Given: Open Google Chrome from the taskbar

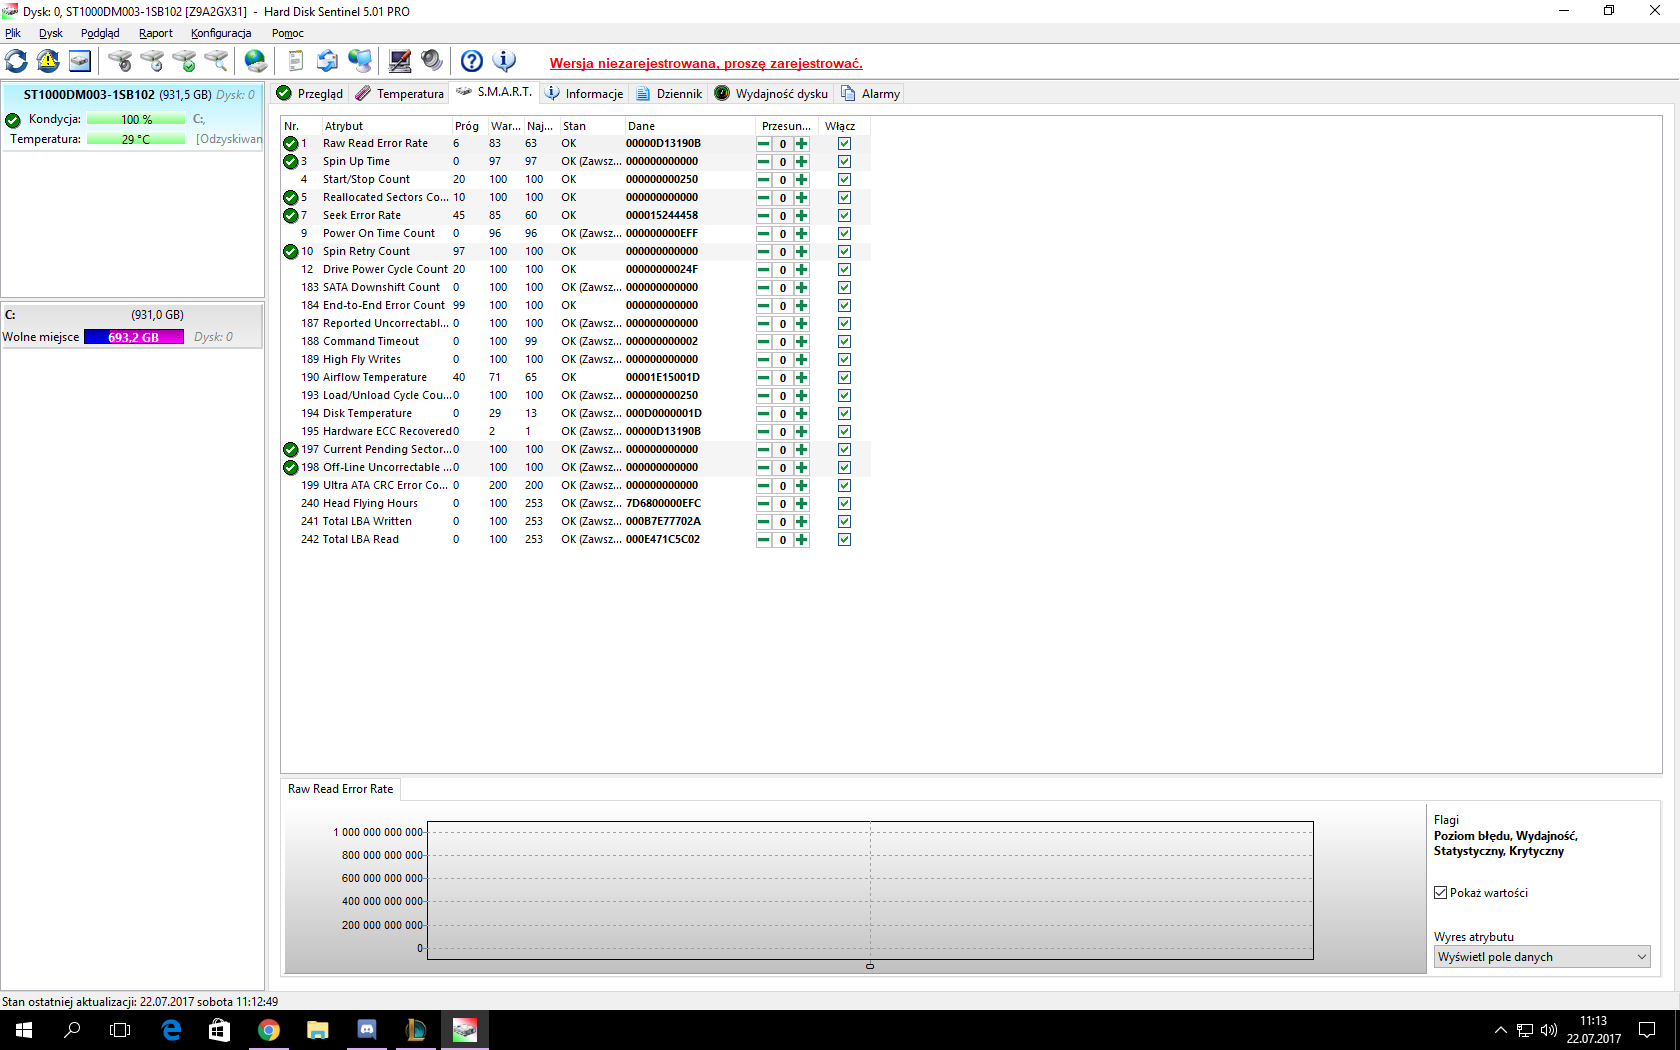Looking at the screenshot, I should (x=268, y=1030).
